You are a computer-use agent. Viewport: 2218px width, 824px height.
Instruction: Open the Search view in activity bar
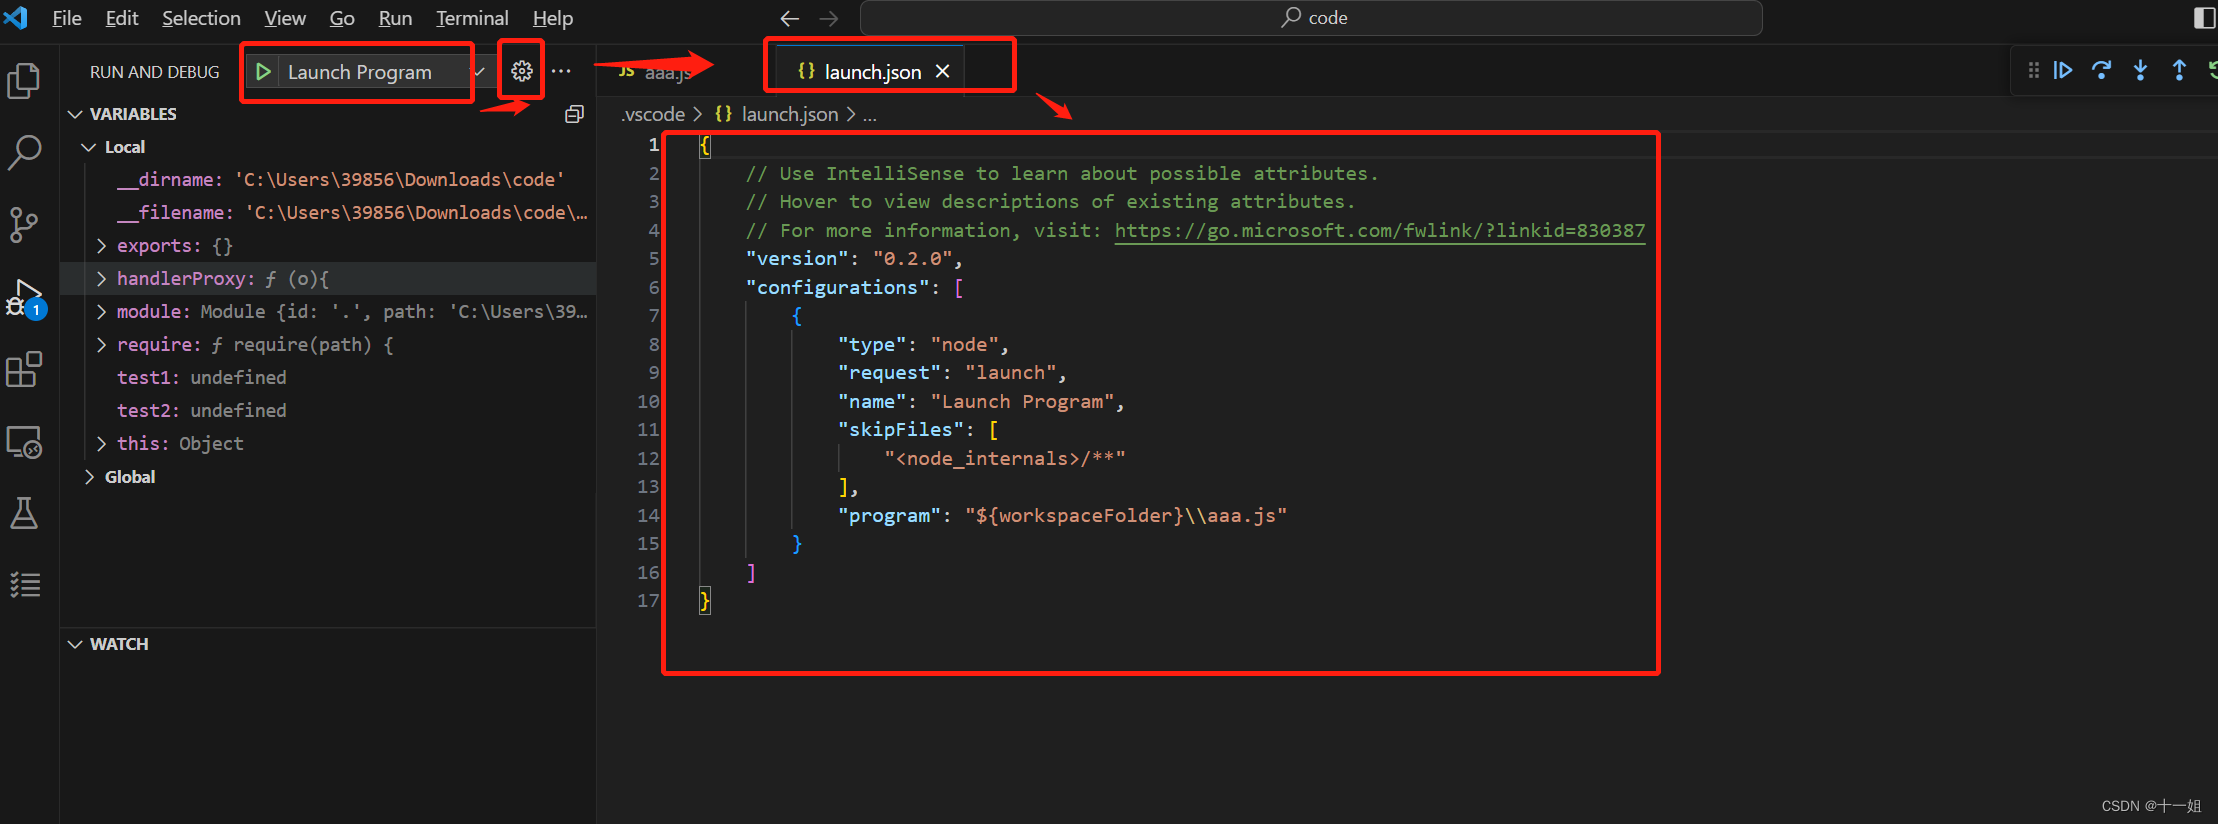tap(24, 153)
